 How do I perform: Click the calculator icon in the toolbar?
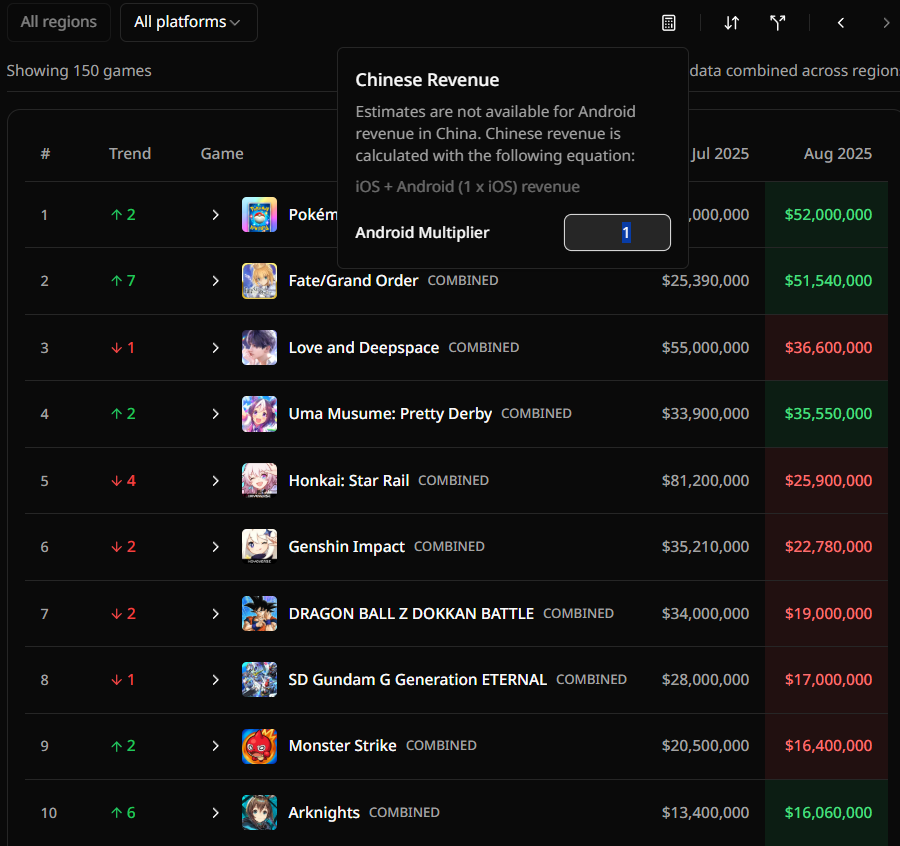pyautogui.click(x=669, y=23)
